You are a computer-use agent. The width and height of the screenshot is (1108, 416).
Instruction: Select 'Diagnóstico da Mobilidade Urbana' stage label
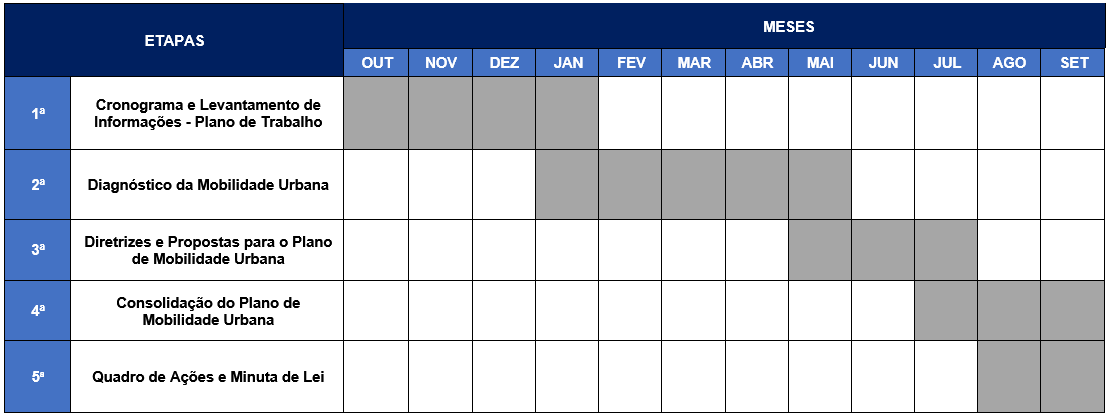tap(208, 184)
